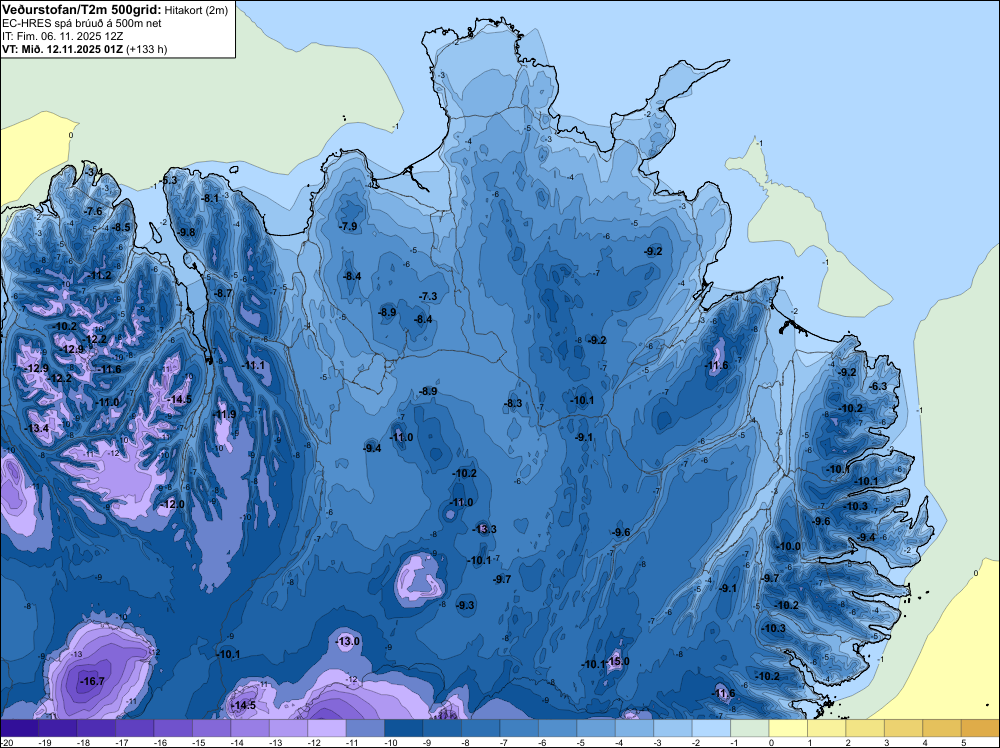Click the -8.3 temperature label

513,403
